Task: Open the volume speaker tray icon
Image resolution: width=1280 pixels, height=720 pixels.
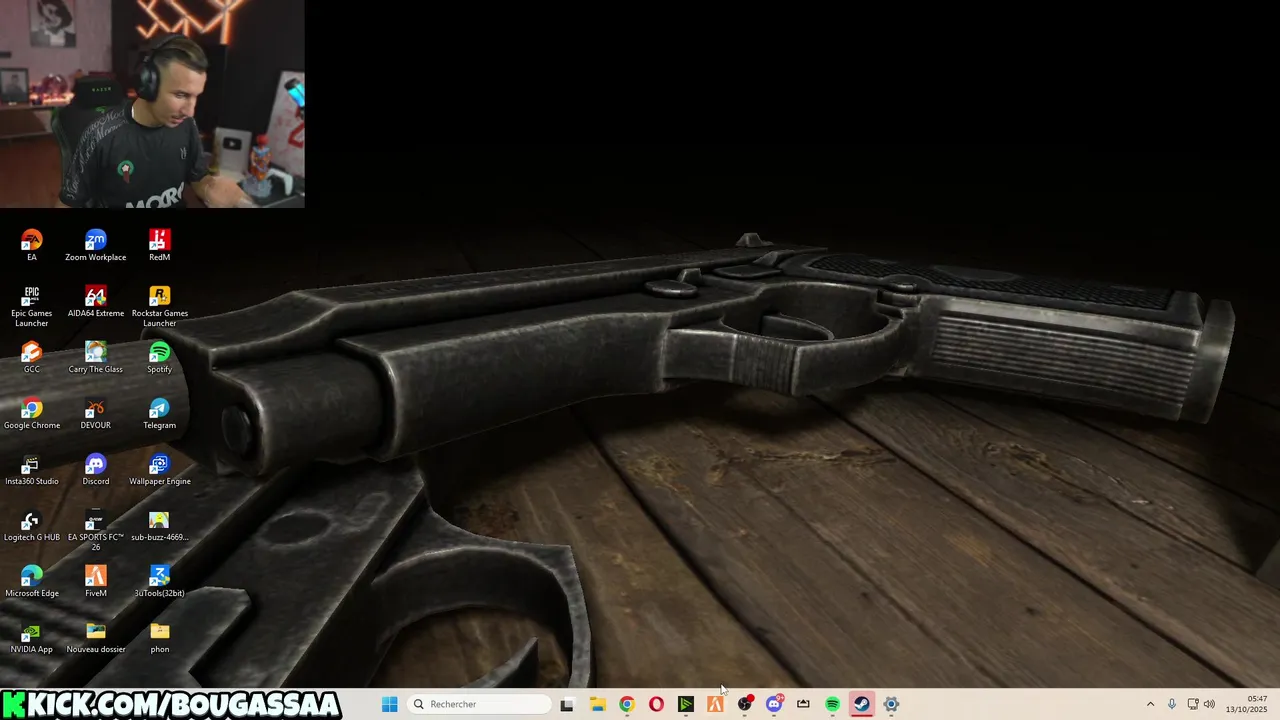Action: coord(1209,704)
